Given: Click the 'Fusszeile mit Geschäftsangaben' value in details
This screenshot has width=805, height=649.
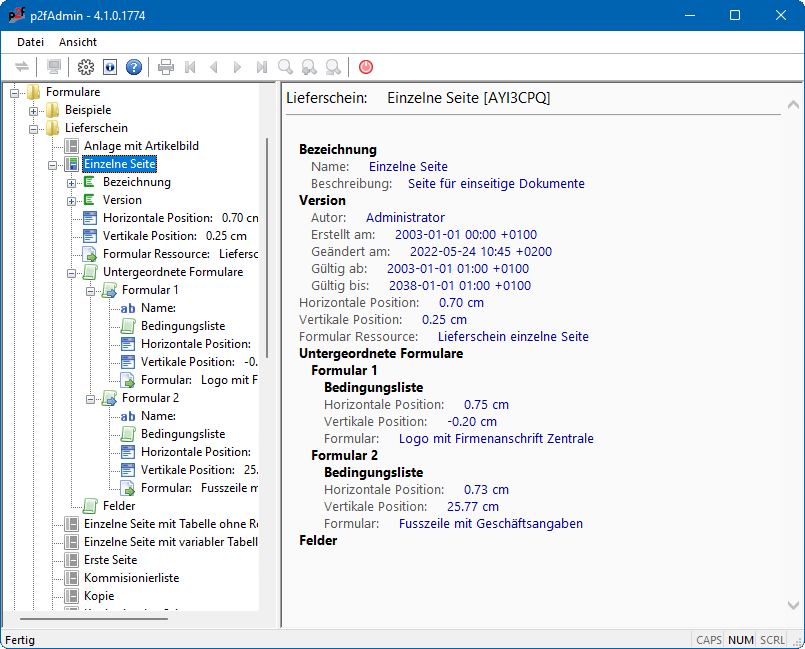Looking at the screenshot, I should tap(490, 523).
